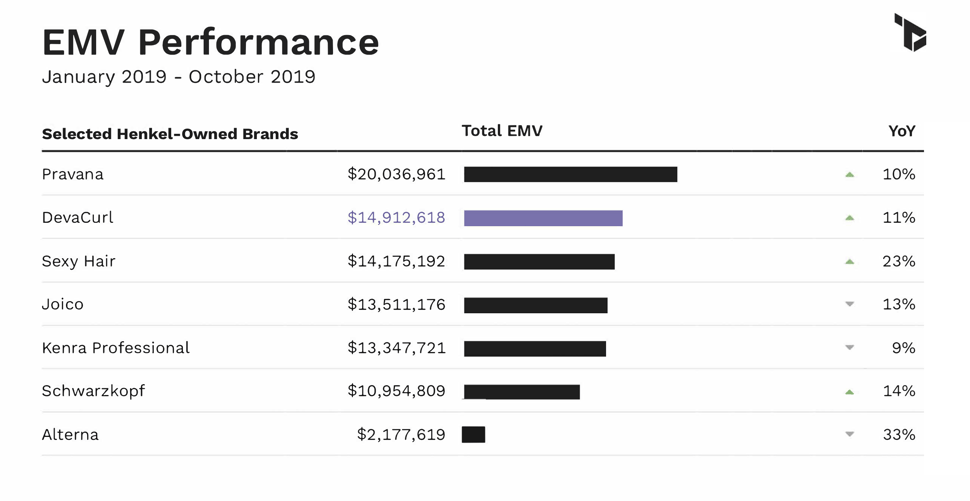Click Alterna's gray down arrow

(850, 435)
